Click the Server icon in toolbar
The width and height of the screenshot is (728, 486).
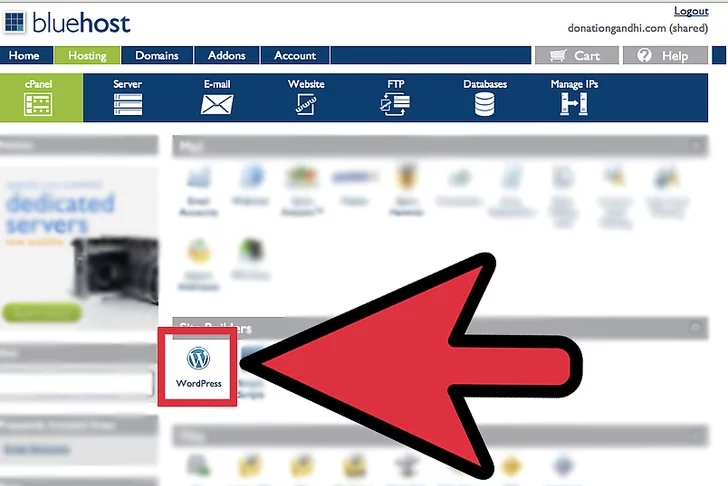click(x=127, y=102)
